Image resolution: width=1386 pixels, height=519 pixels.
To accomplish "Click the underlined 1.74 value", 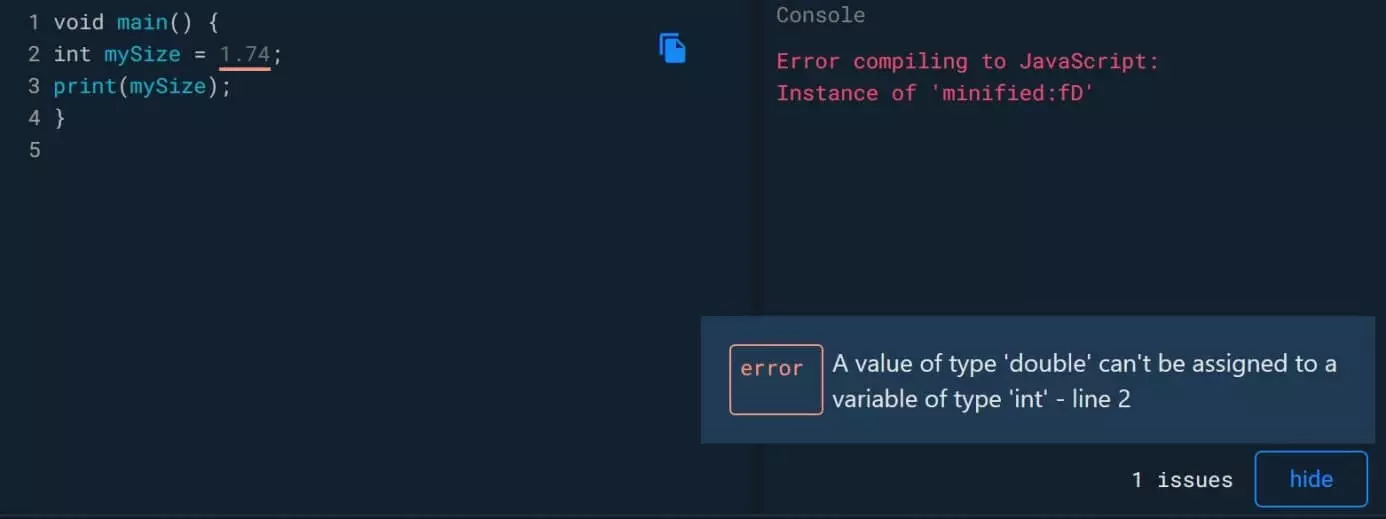I will pos(245,54).
